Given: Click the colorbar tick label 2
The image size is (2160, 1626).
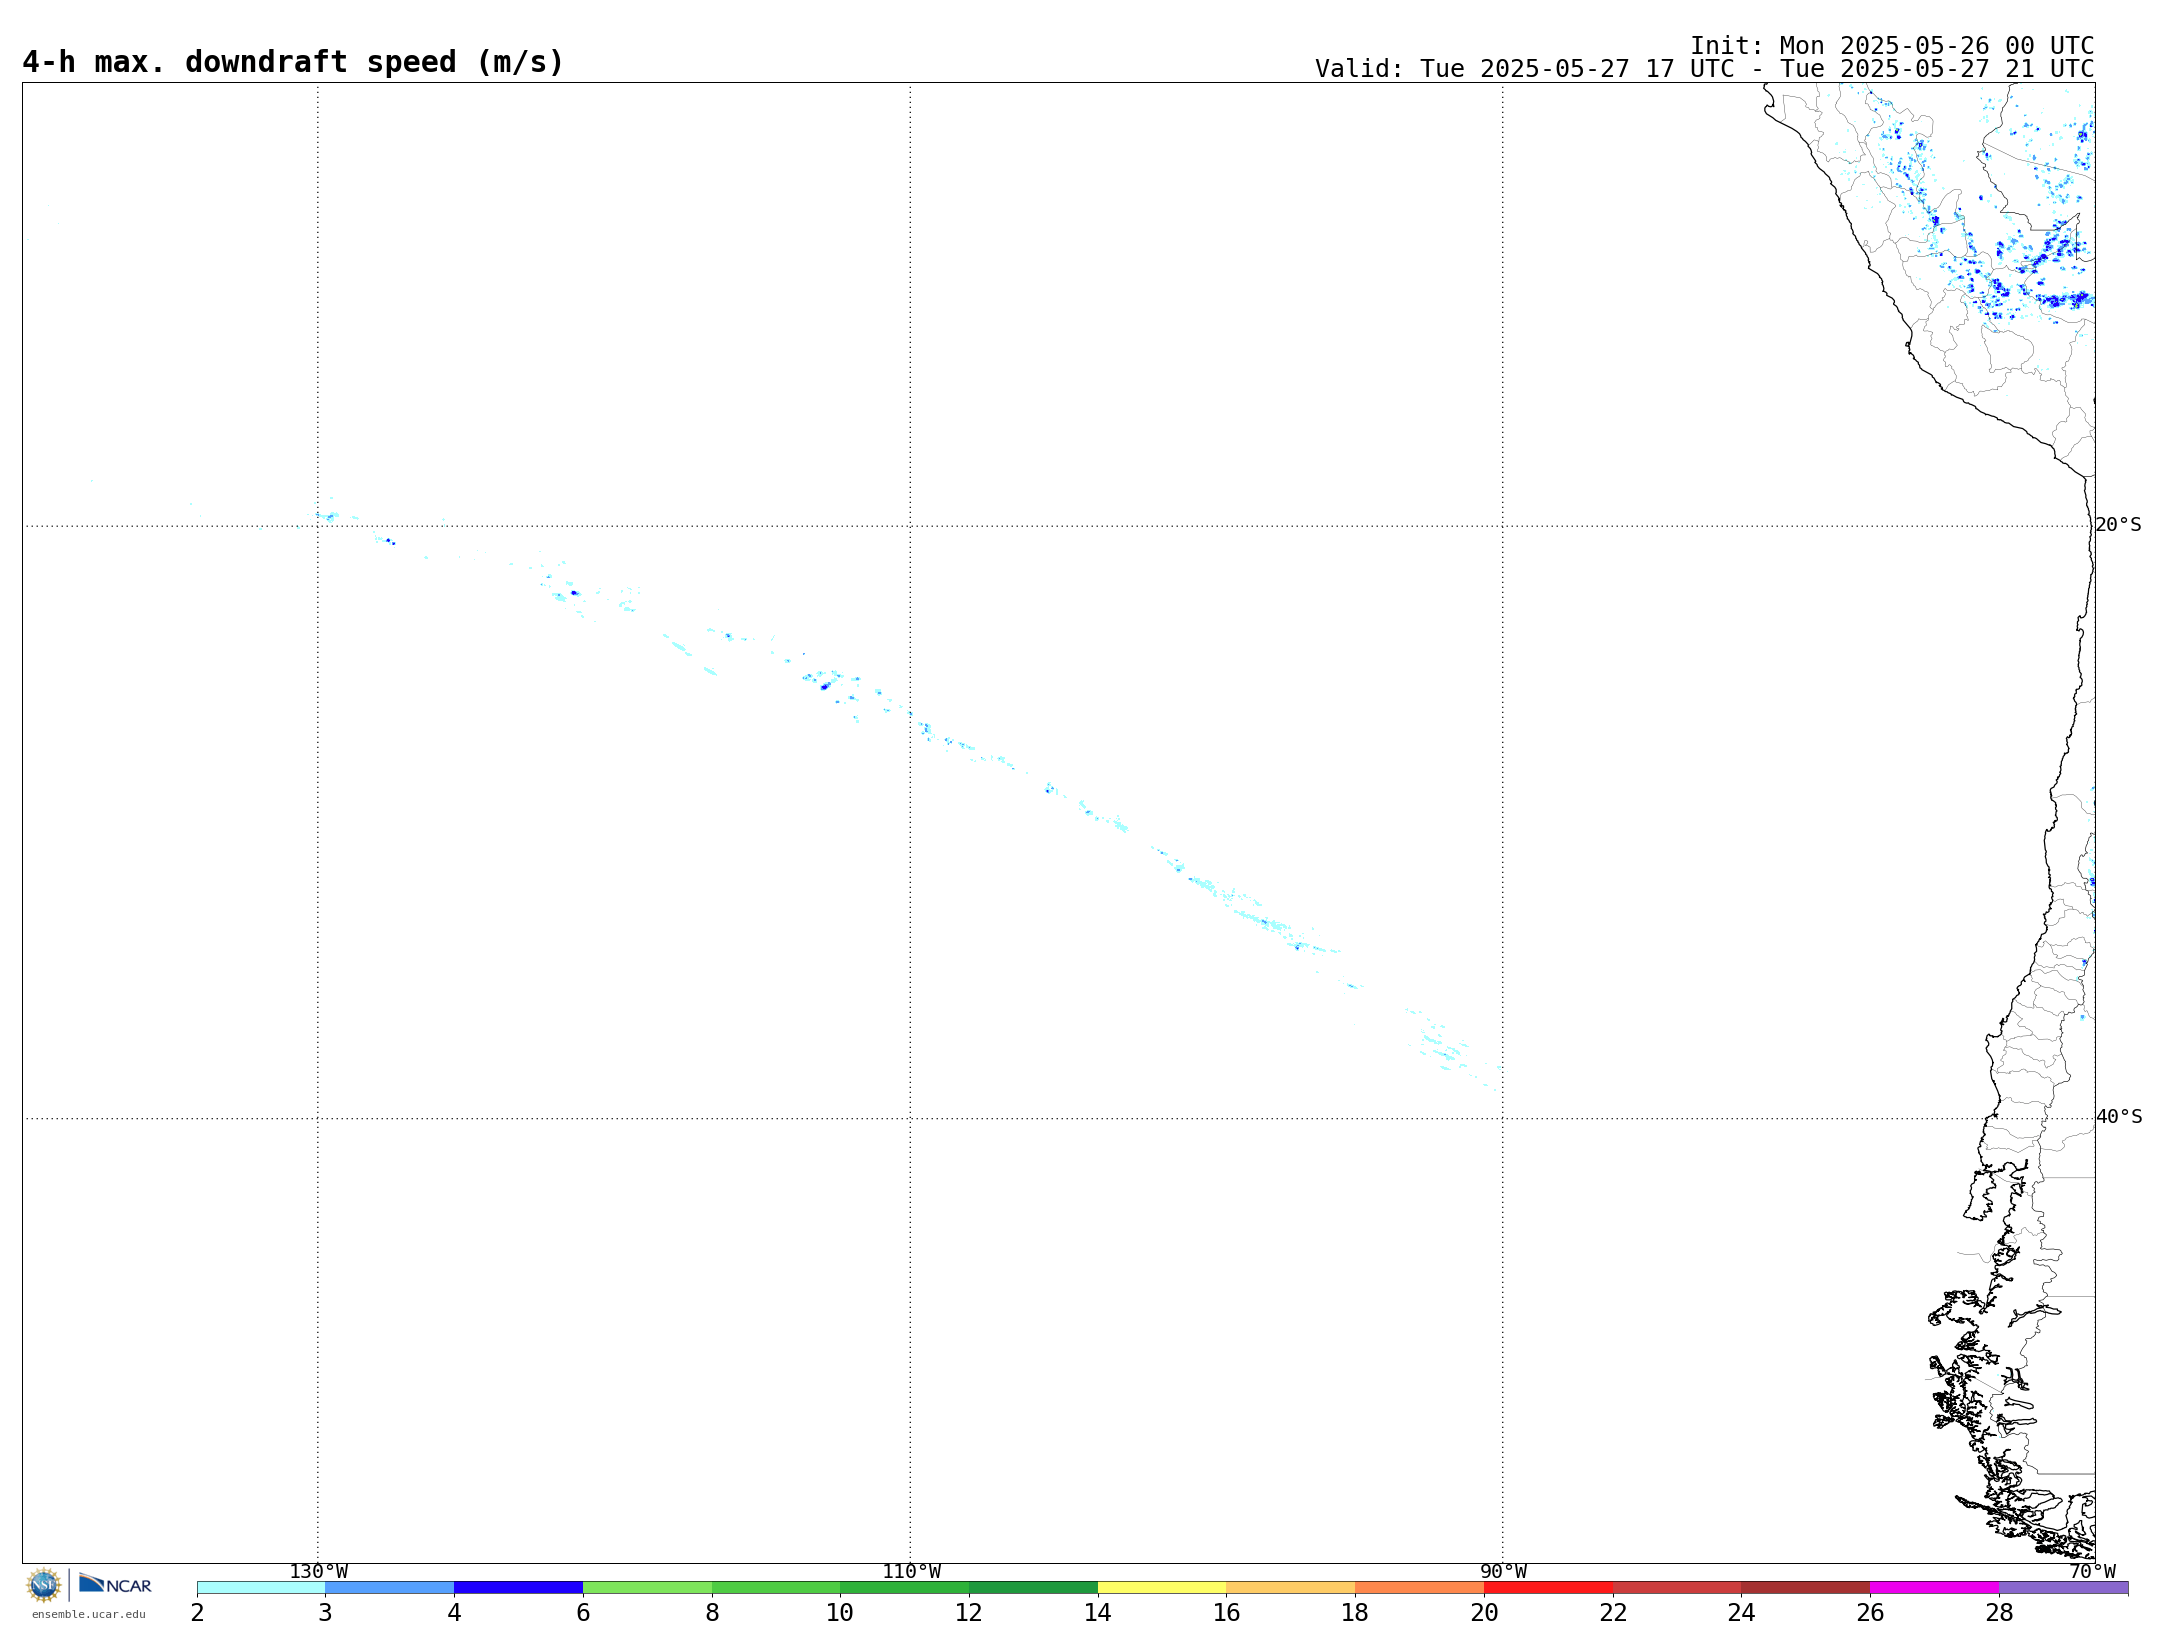Looking at the screenshot, I should point(197,1612).
